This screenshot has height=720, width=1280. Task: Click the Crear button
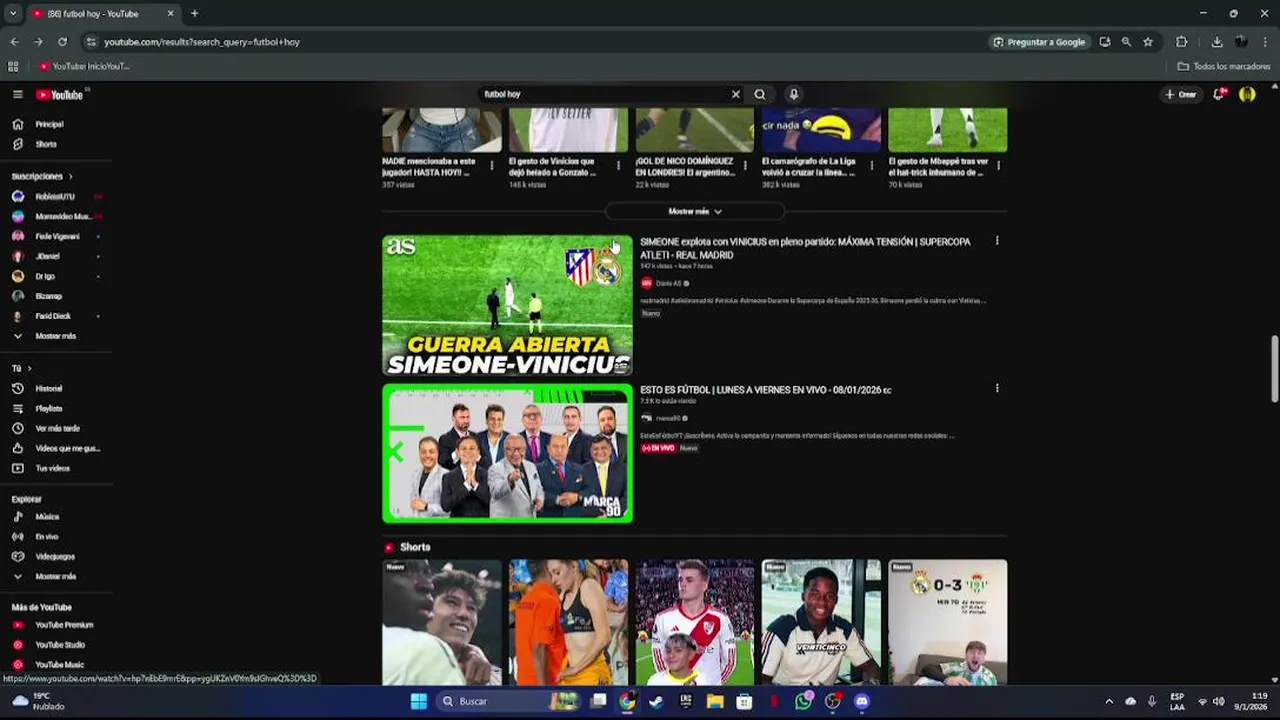(1181, 94)
